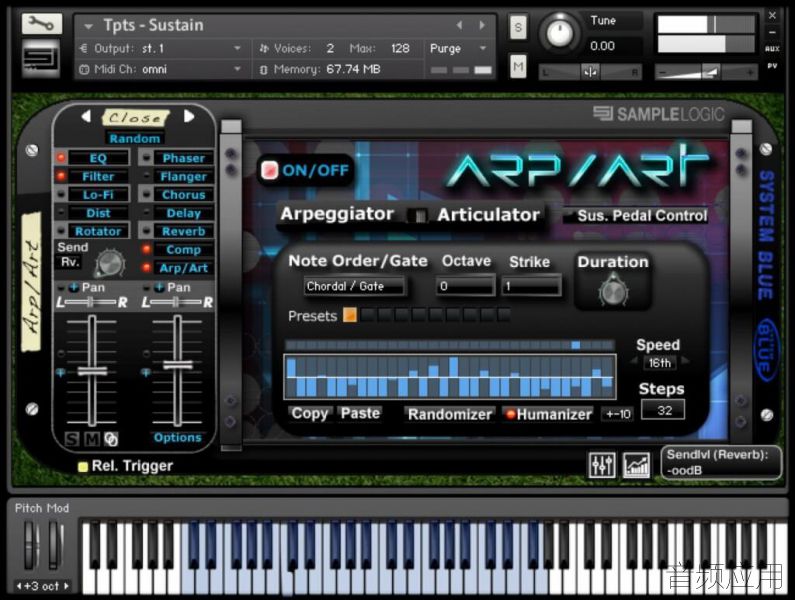Screen dimensions: 795x600
Task: Click the mixer S solo icon
Action: (72, 439)
